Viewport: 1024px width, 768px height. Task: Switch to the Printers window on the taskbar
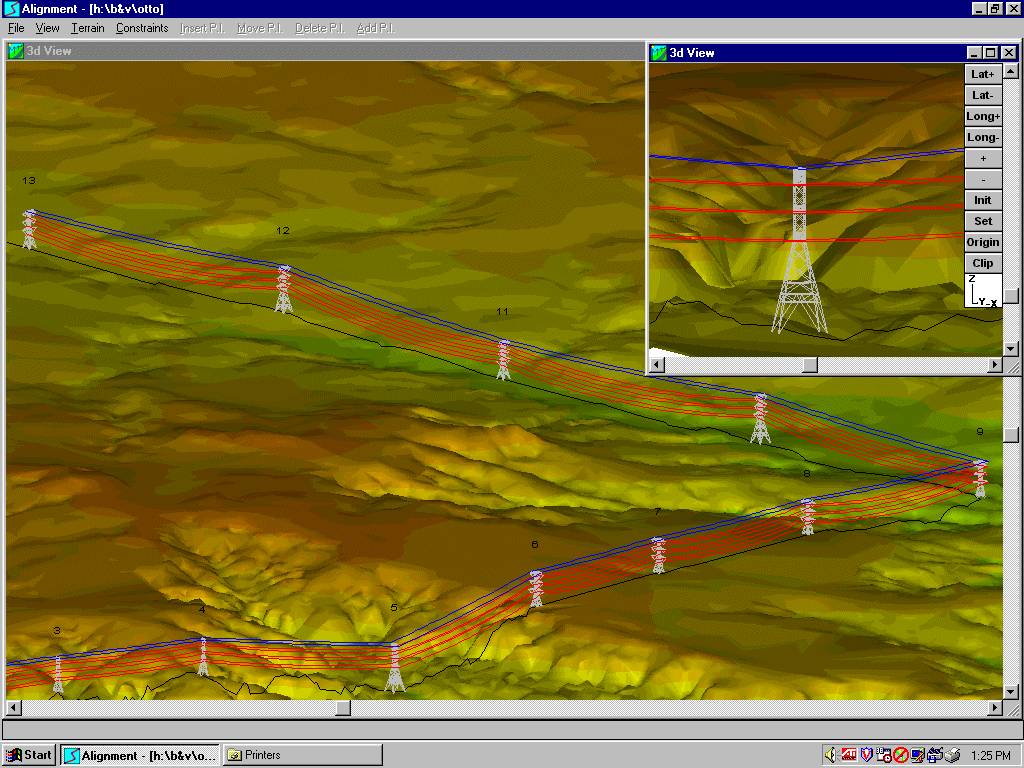click(300, 755)
